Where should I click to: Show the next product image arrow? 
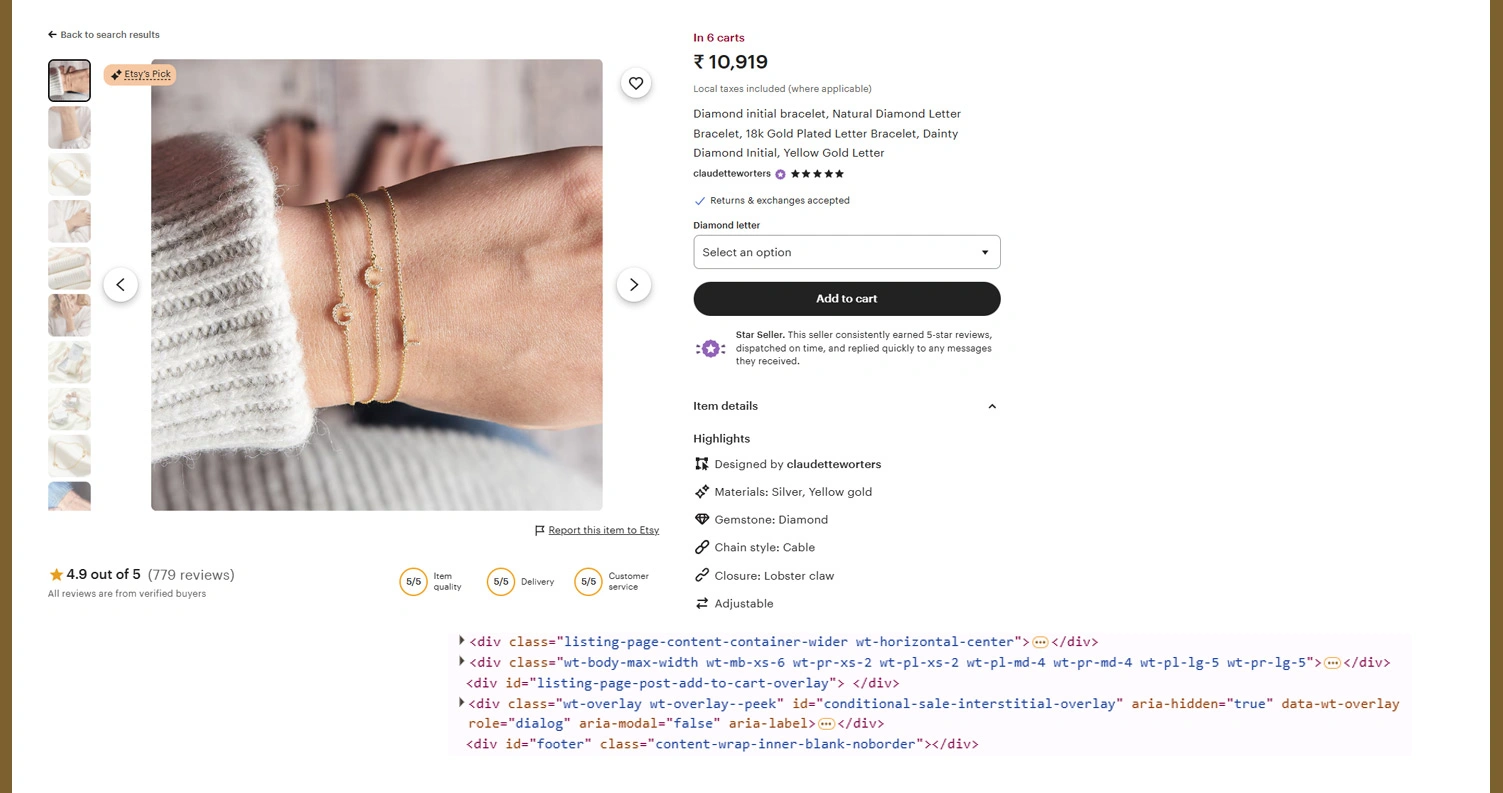(x=634, y=285)
